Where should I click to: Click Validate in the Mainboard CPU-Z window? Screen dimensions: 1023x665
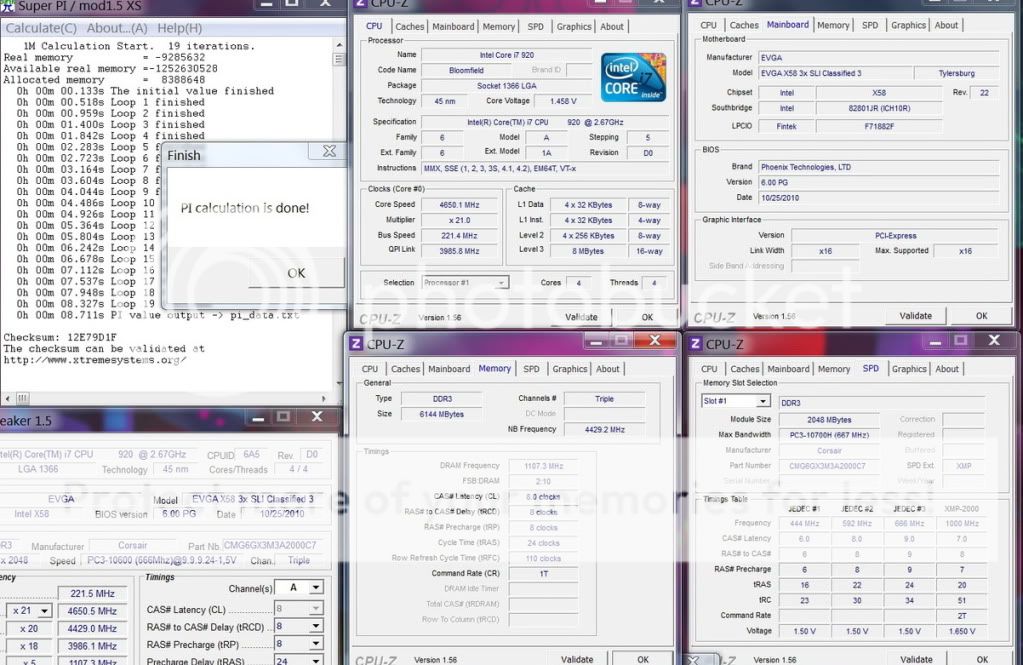915,316
